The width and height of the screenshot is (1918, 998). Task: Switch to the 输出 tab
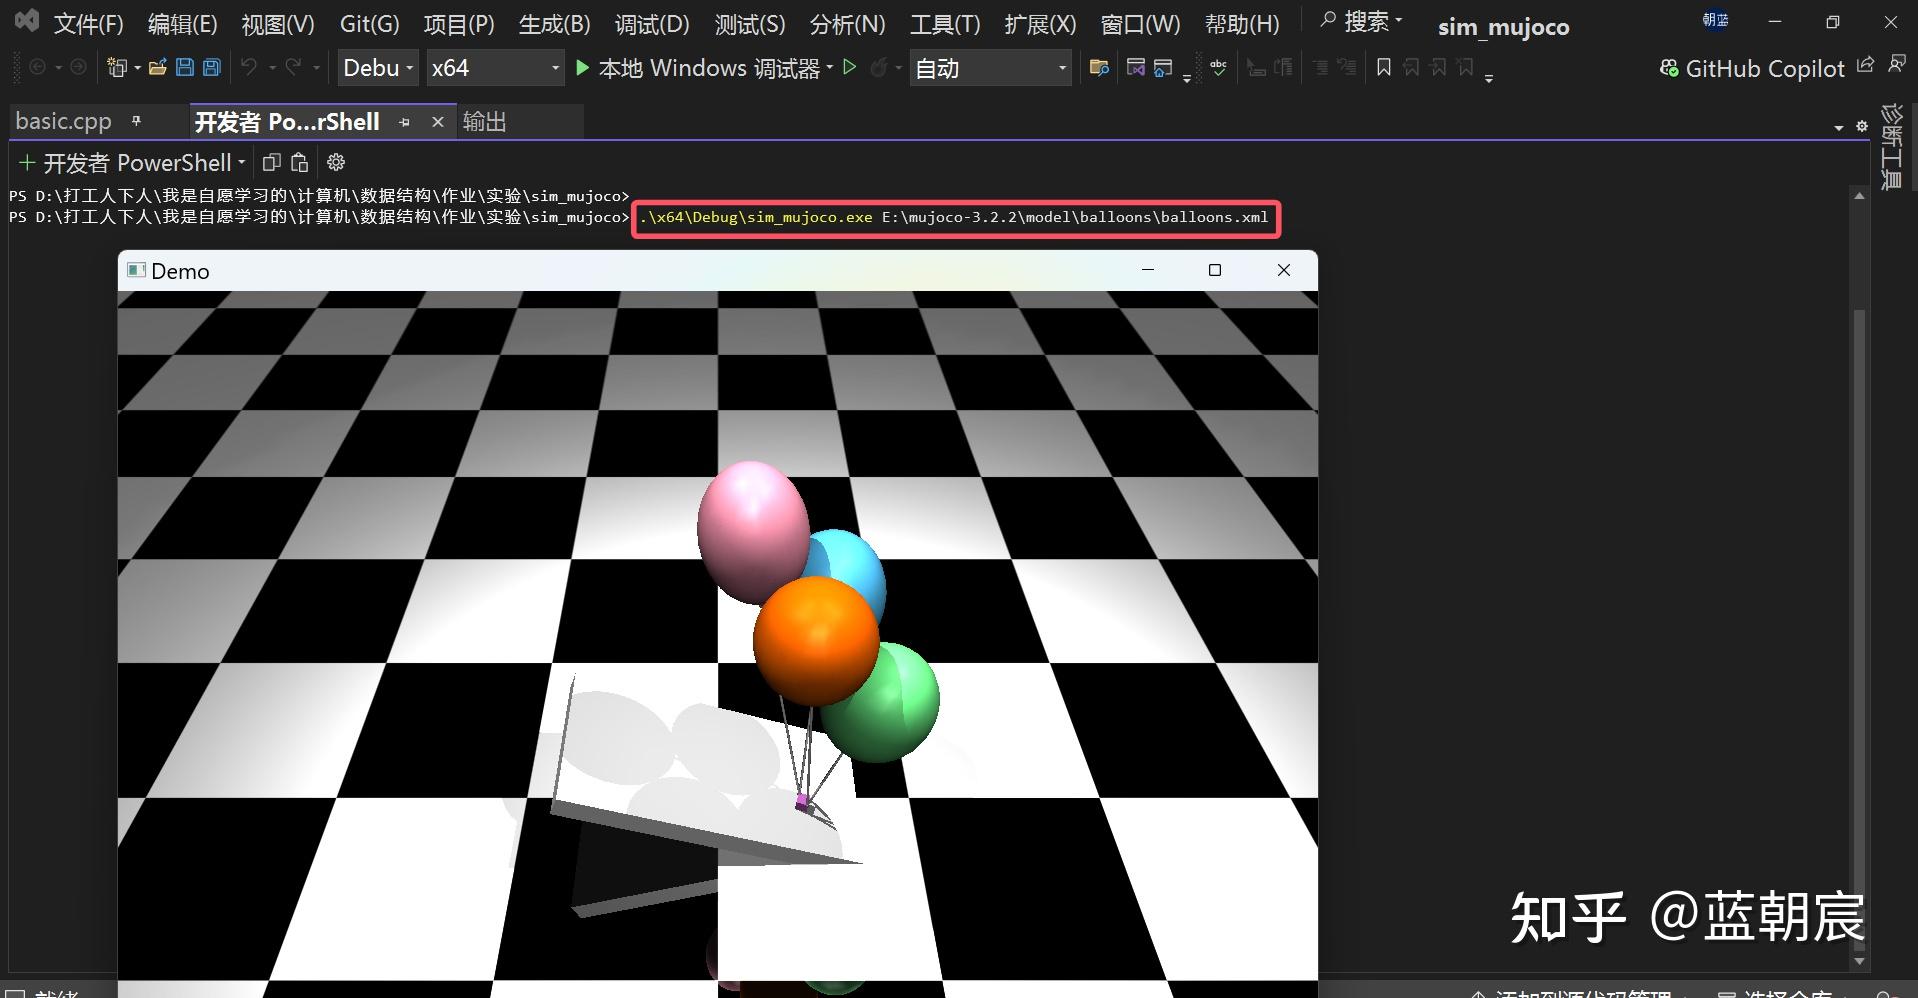(485, 122)
